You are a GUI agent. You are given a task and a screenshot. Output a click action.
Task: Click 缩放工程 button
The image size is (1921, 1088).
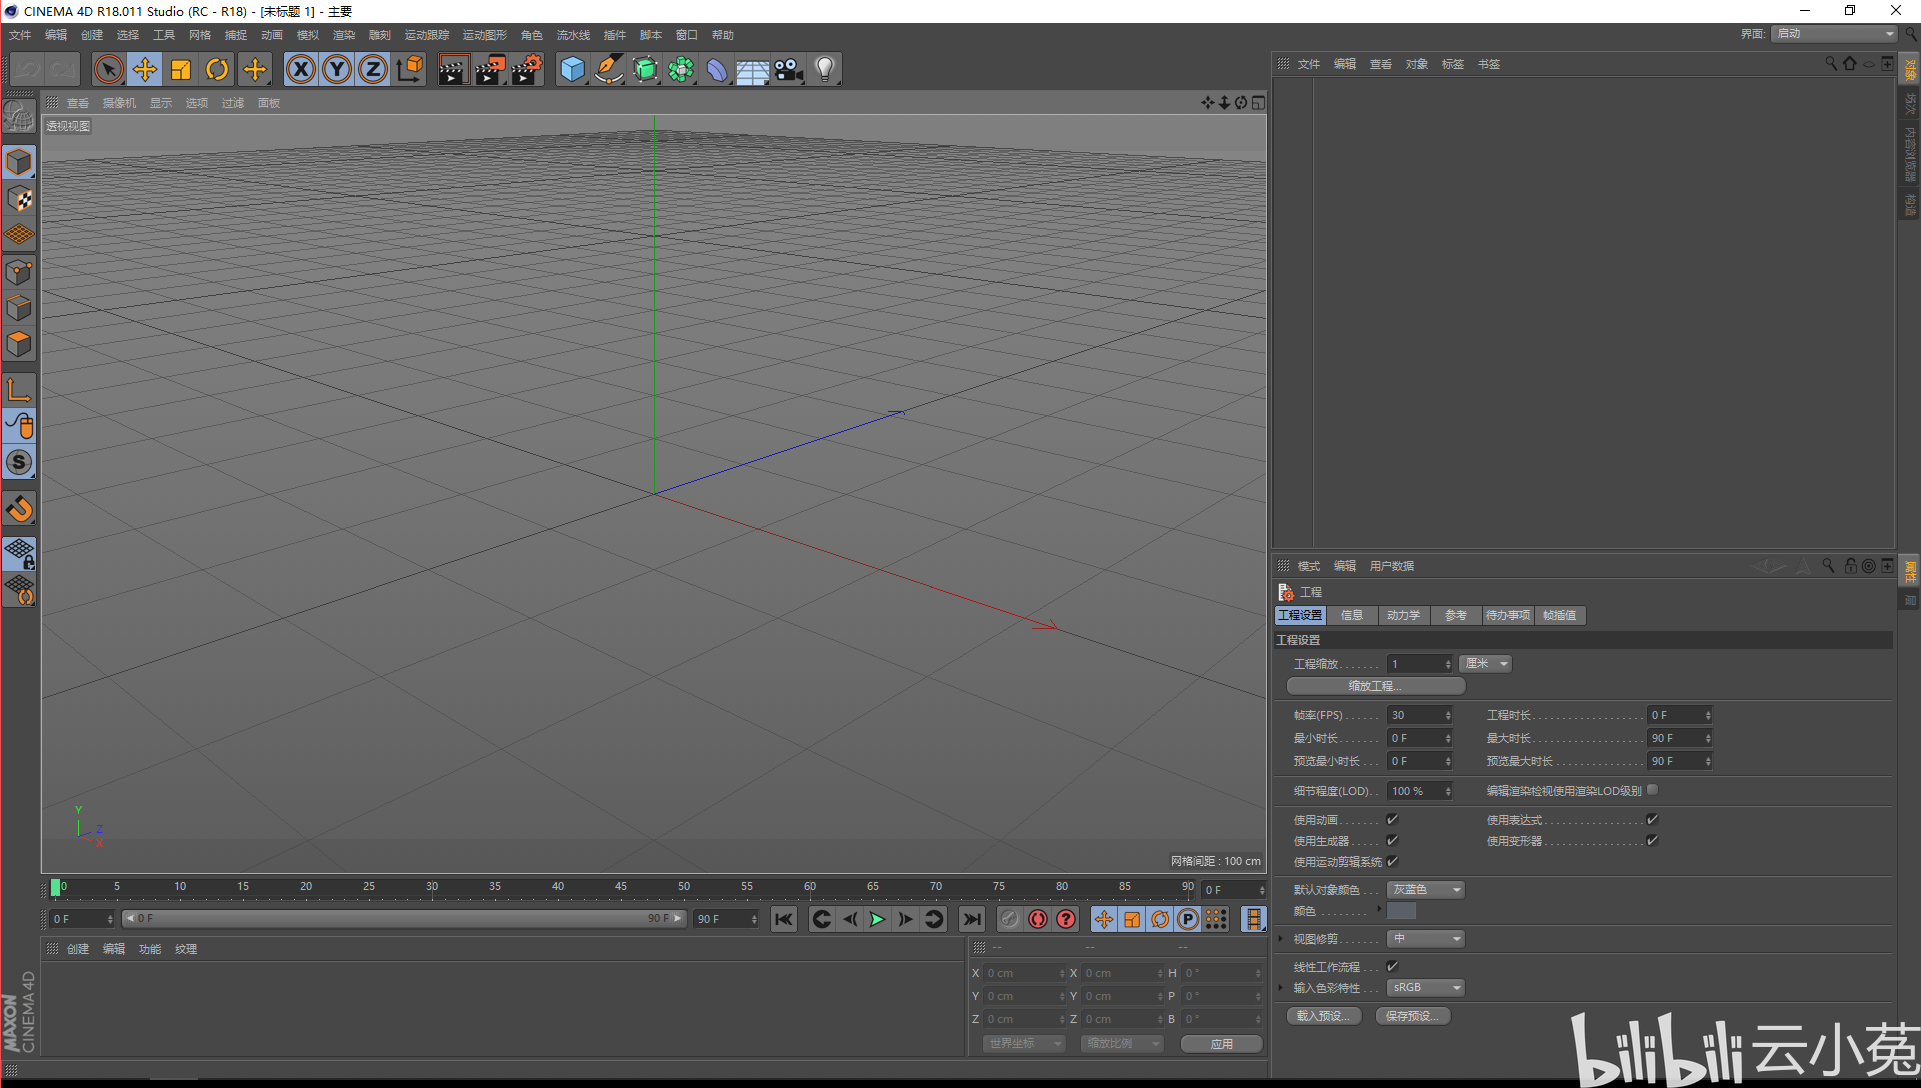pyautogui.click(x=1376, y=686)
